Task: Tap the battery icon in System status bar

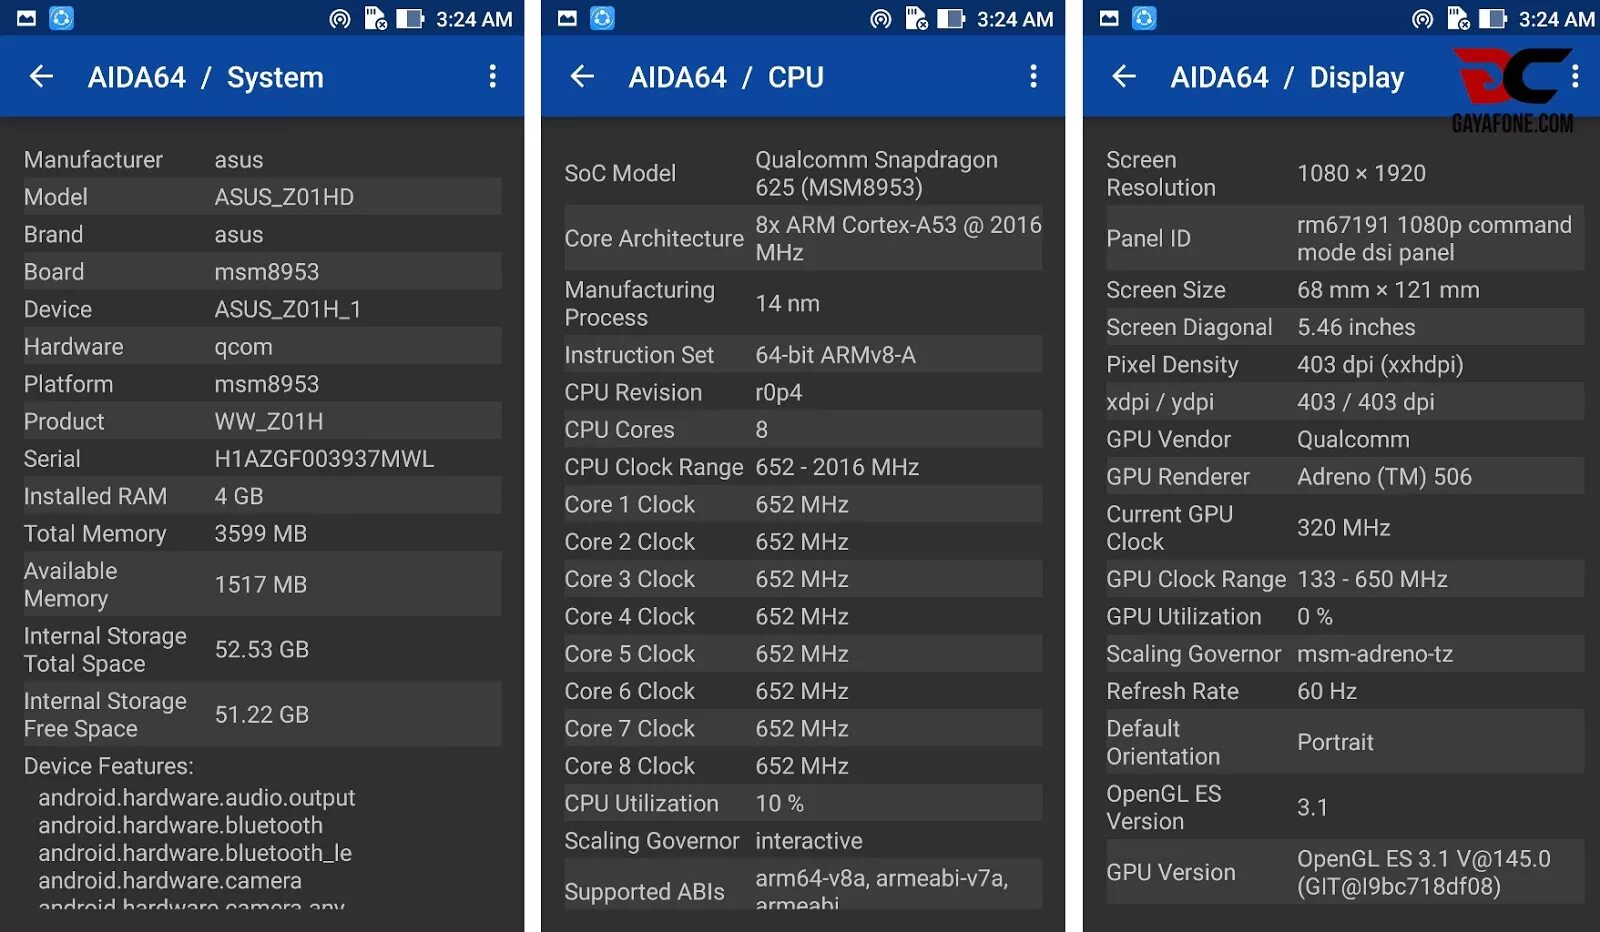Action: tap(410, 18)
